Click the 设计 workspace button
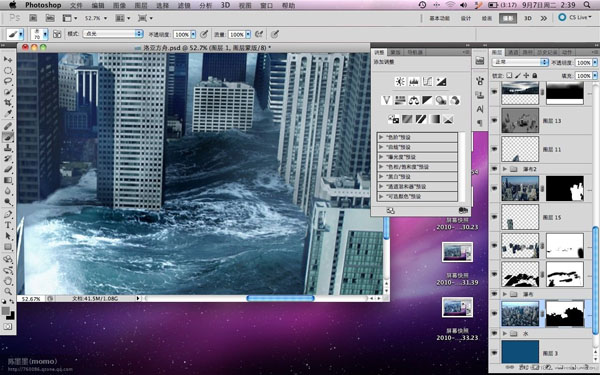The width and height of the screenshot is (600, 375). [465, 18]
